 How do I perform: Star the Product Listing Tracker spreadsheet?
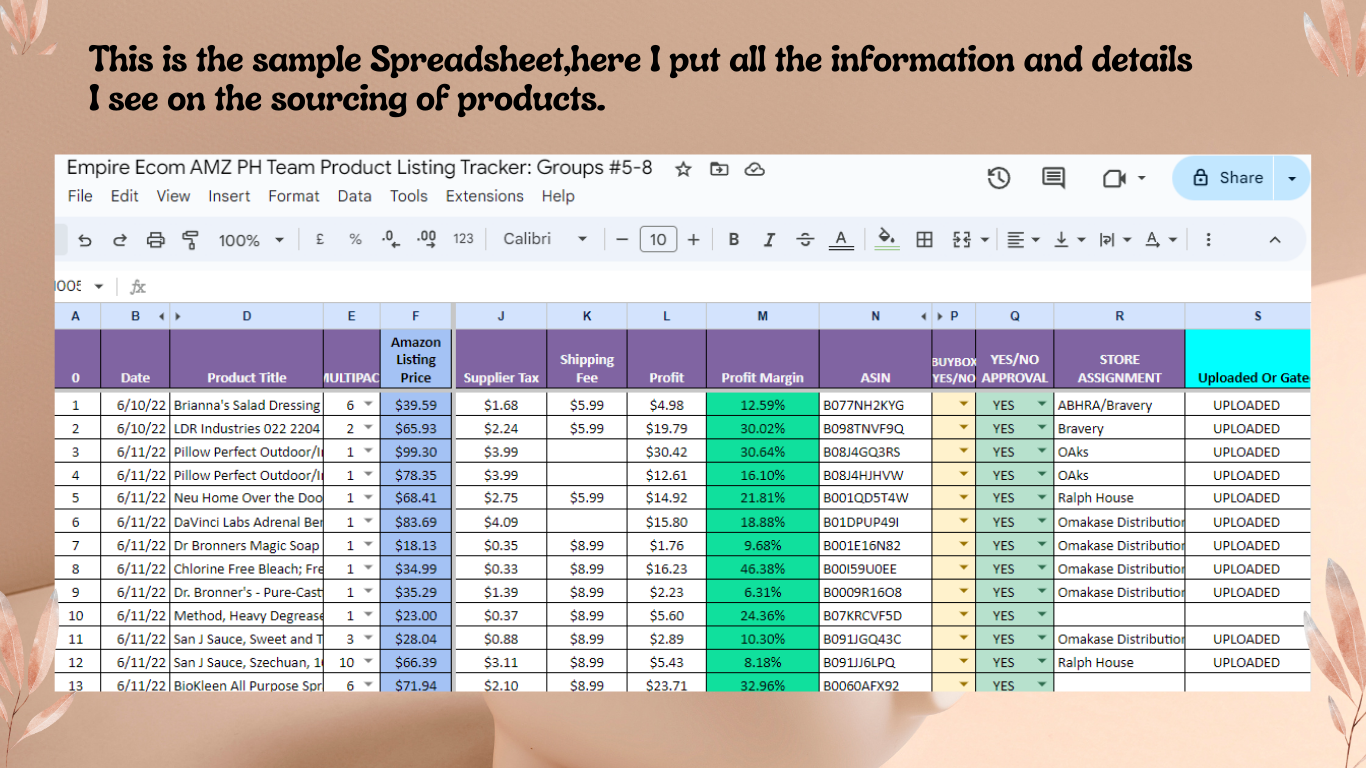coord(684,169)
